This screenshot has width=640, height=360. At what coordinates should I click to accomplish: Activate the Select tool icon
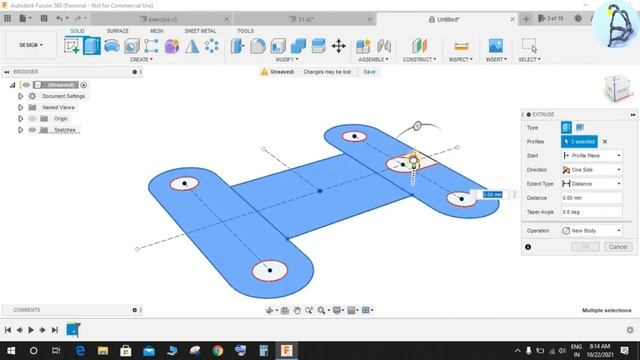(529, 46)
